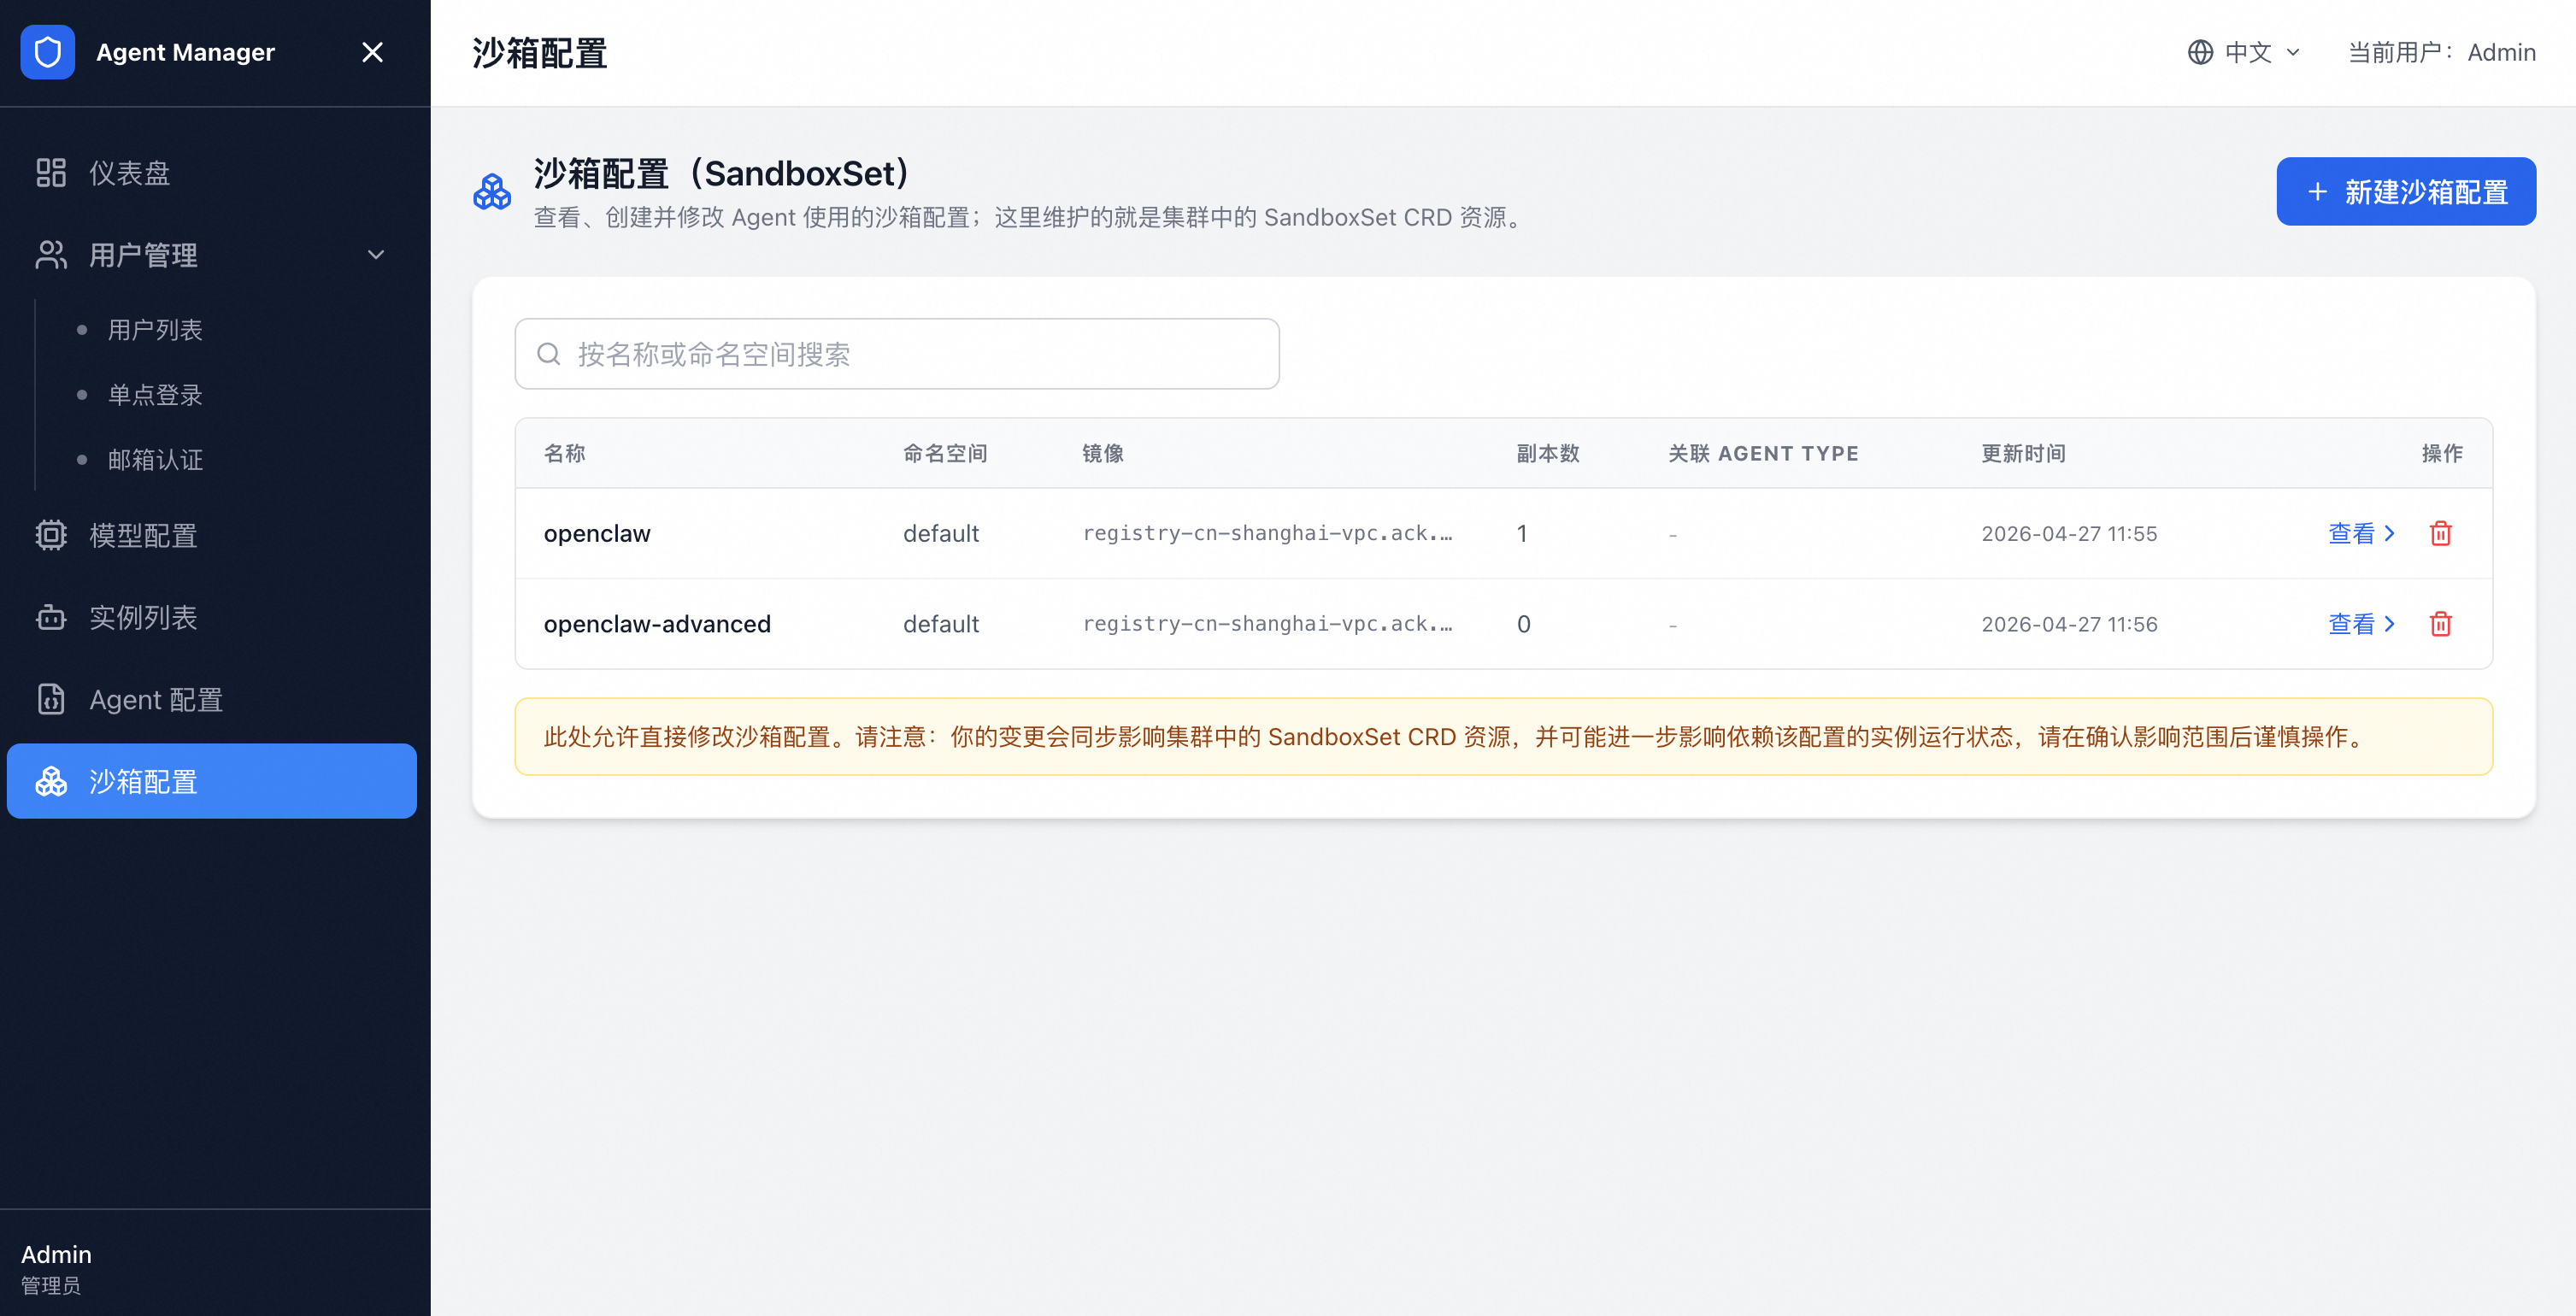
Task: Click the 副本数 column header
Action: point(1548,453)
